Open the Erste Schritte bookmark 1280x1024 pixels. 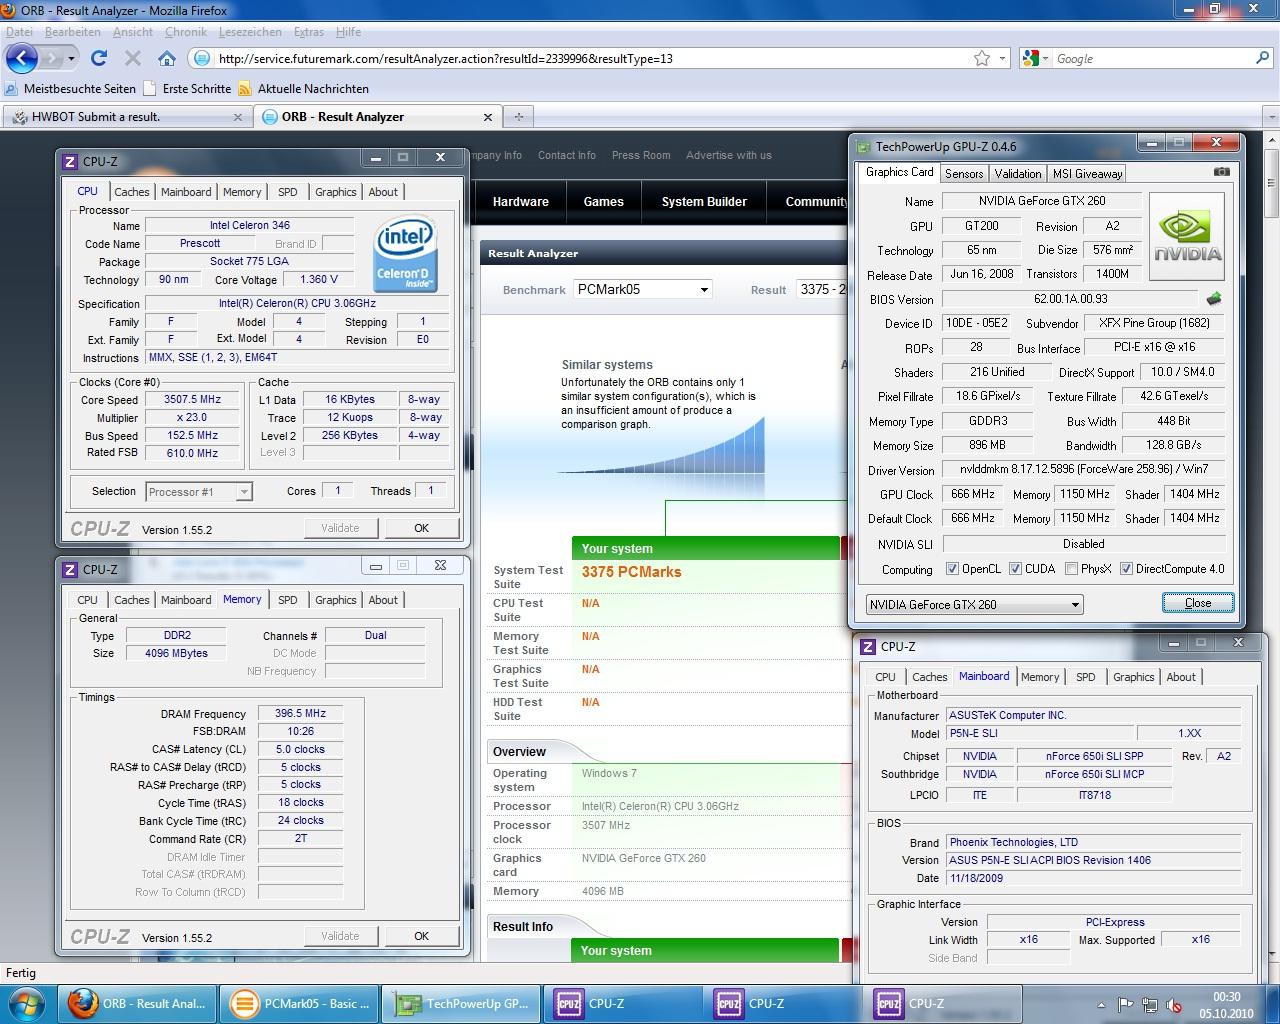pos(187,88)
